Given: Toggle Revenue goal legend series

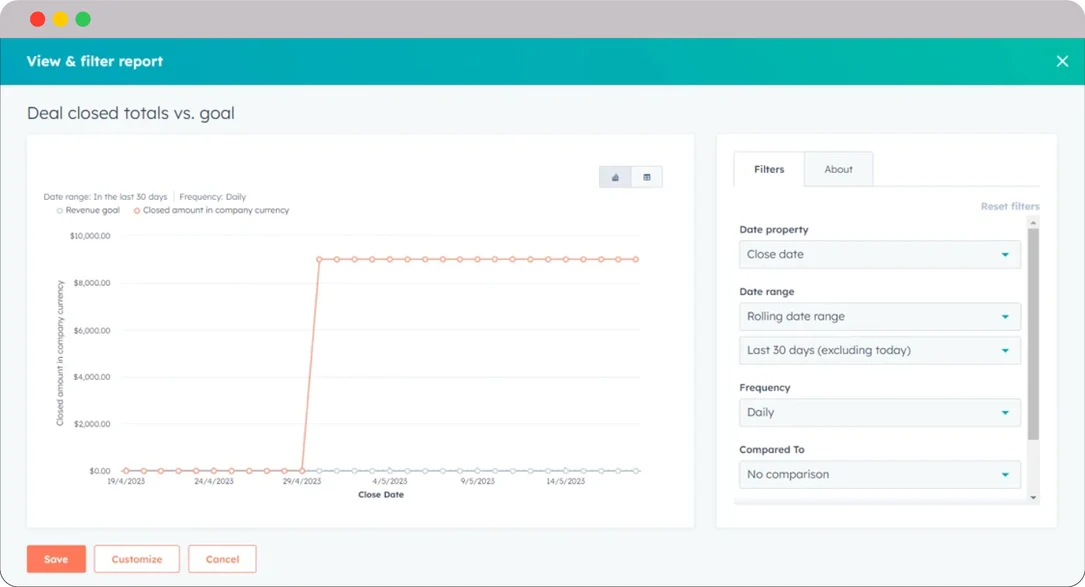Looking at the screenshot, I should tap(88, 210).
